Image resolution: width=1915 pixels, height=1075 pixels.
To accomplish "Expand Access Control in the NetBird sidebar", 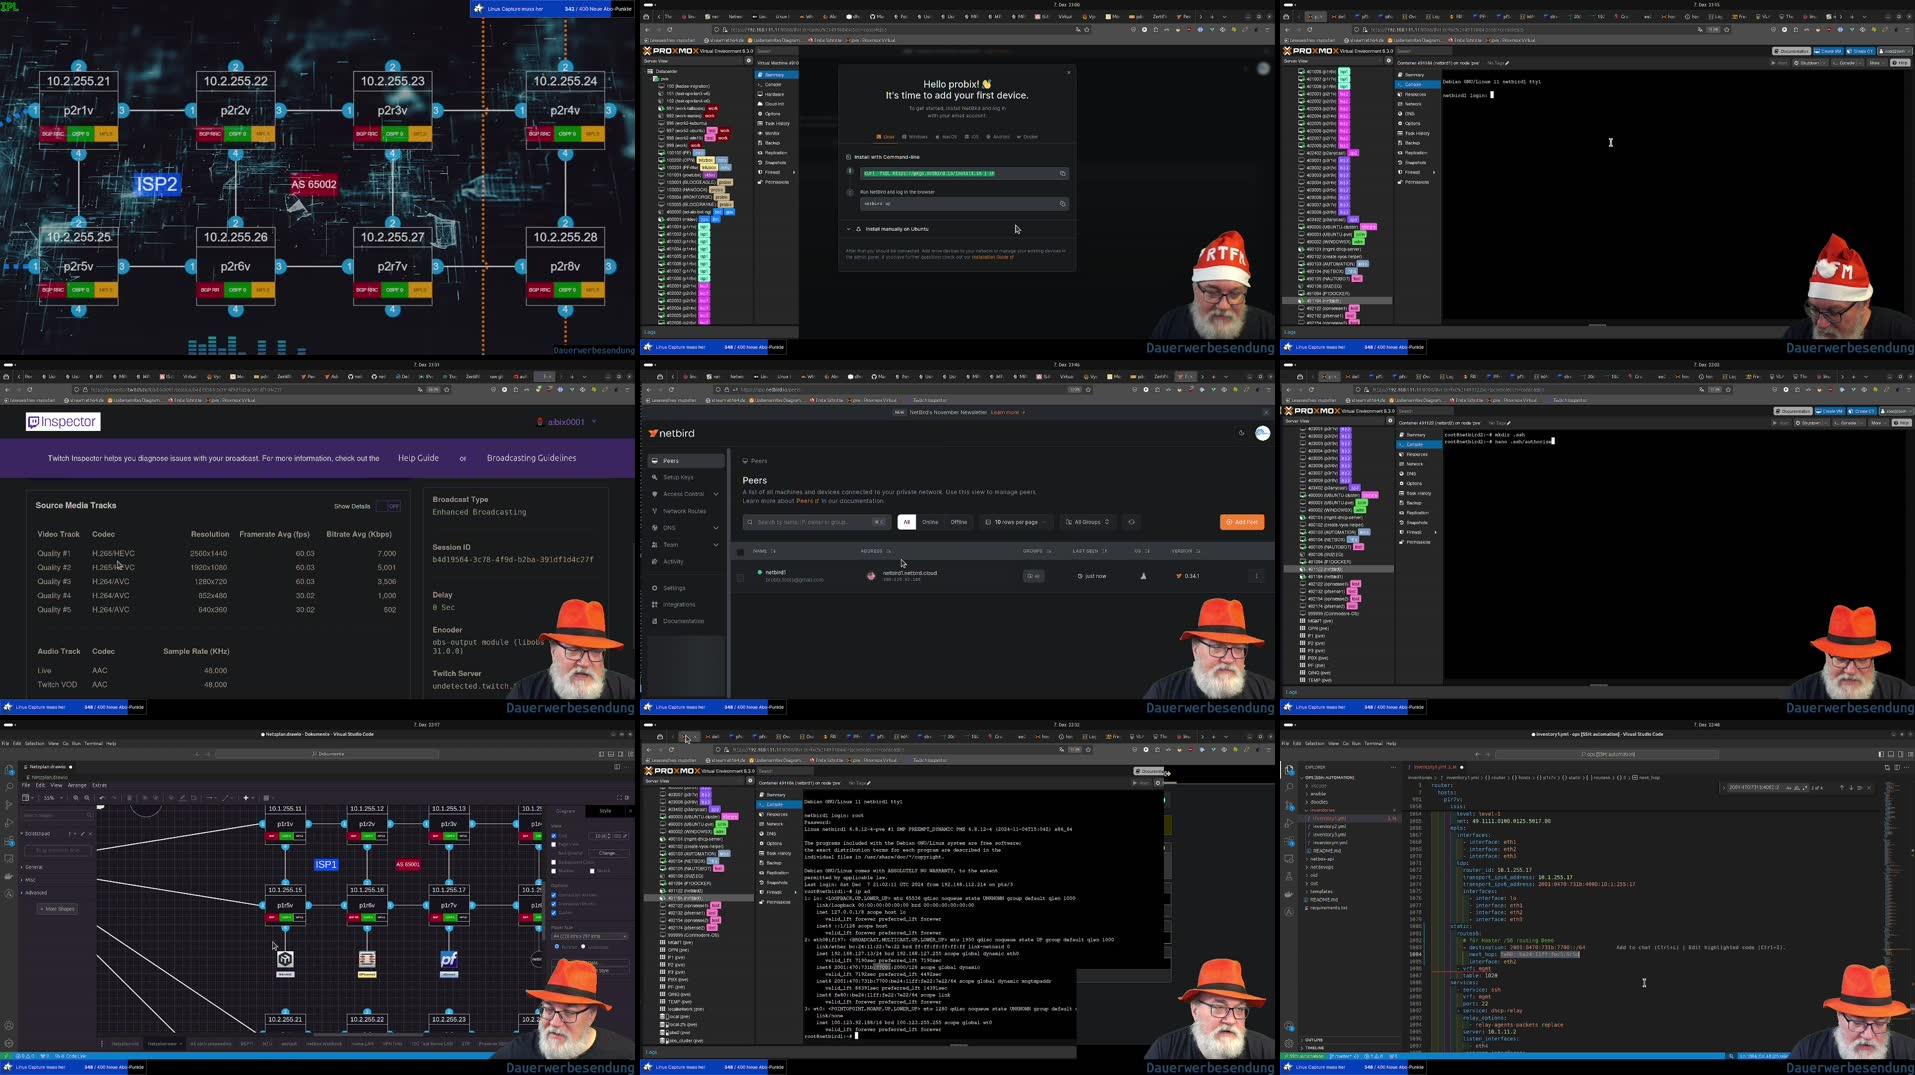I will pyautogui.click(x=685, y=494).
